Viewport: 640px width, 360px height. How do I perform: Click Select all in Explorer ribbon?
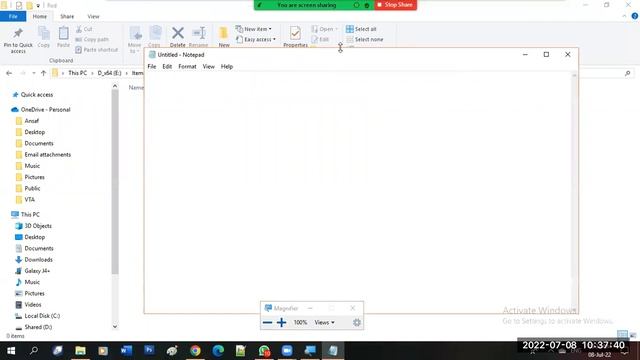click(x=361, y=29)
